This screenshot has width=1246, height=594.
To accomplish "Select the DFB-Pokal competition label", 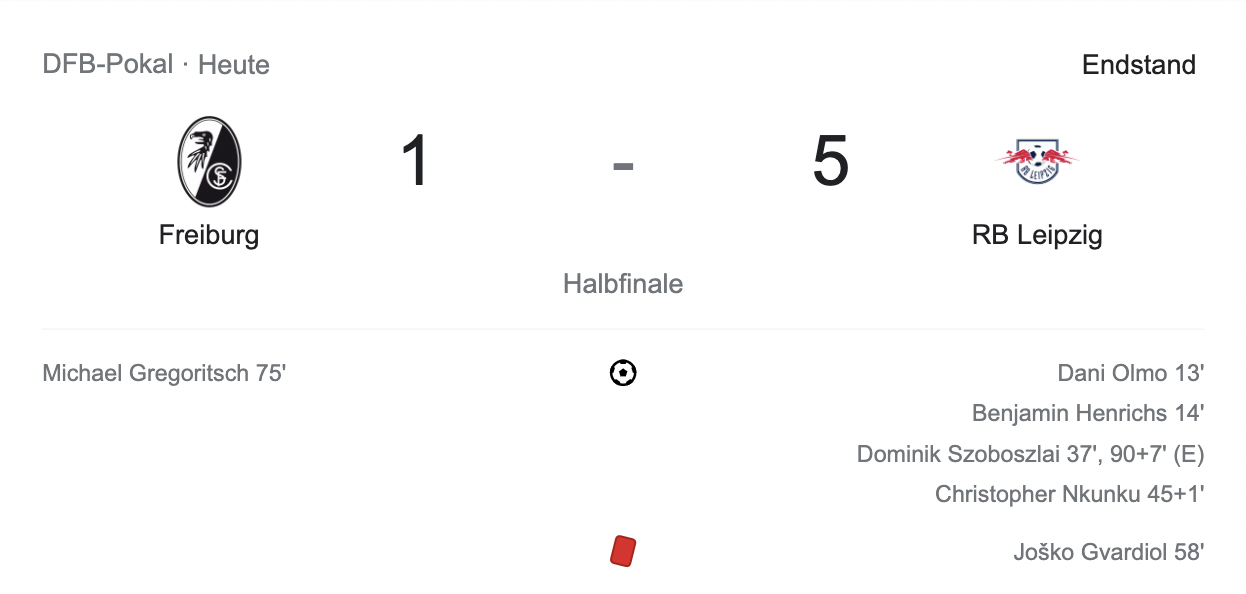I will click(x=107, y=65).
